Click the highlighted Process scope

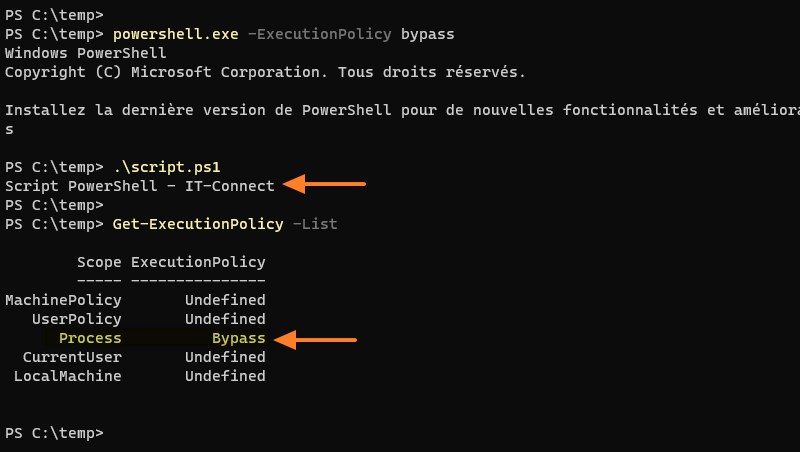[x=90, y=339]
